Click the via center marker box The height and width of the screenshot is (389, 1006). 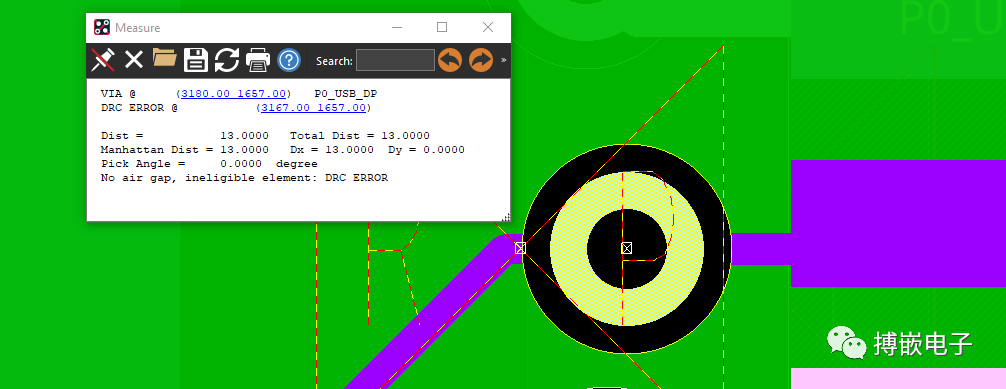coord(627,248)
